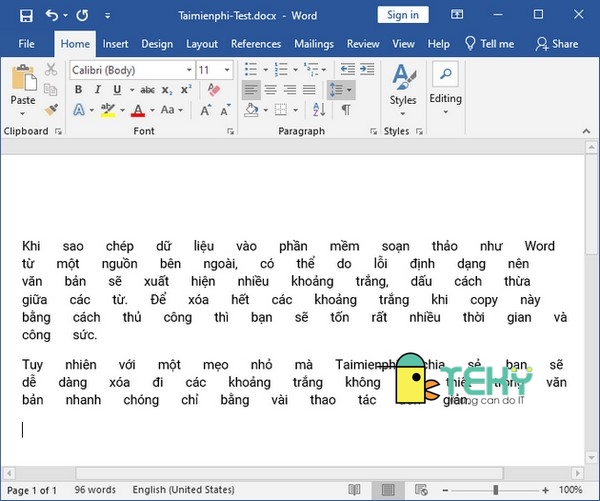
Task: Click the red Font Color button
Action: pos(138,110)
